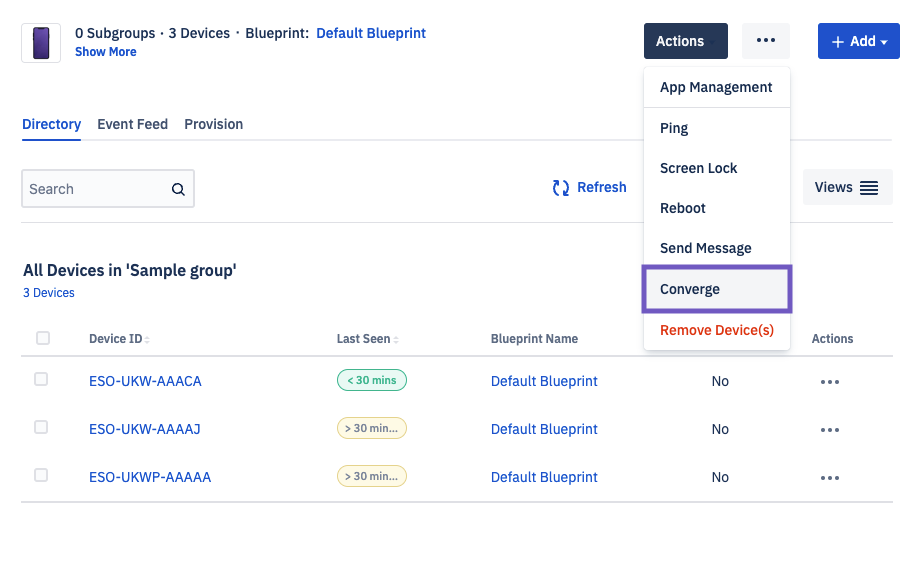
Task: Click the 'No' value in ESO-UKW-AAACA row
Action: tap(720, 381)
